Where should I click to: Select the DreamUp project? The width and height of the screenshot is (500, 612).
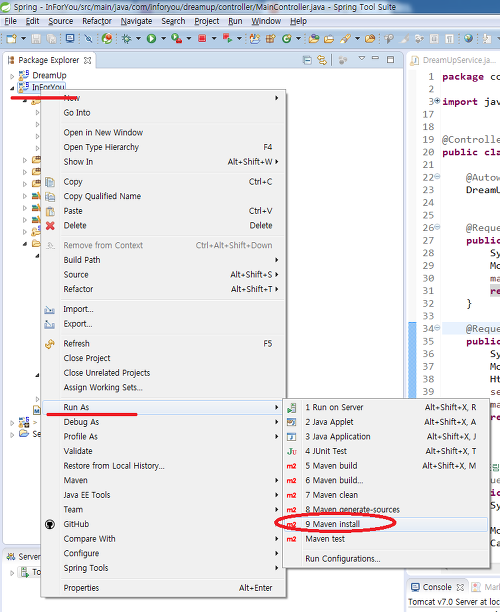click(49, 75)
